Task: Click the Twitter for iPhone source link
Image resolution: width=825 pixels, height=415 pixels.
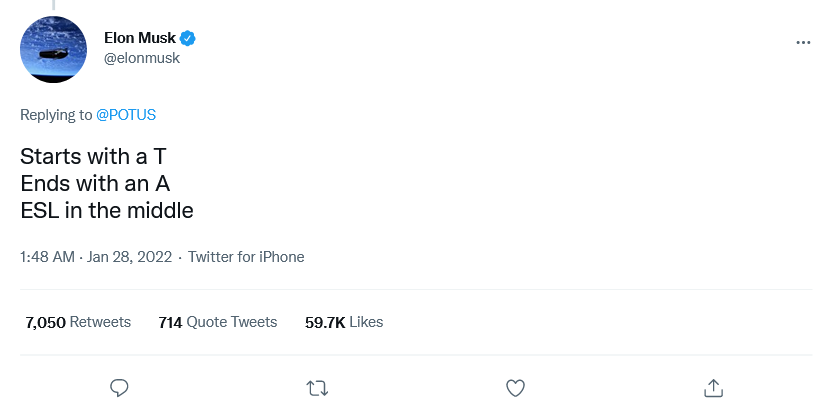Action: pyautogui.click(x=246, y=257)
